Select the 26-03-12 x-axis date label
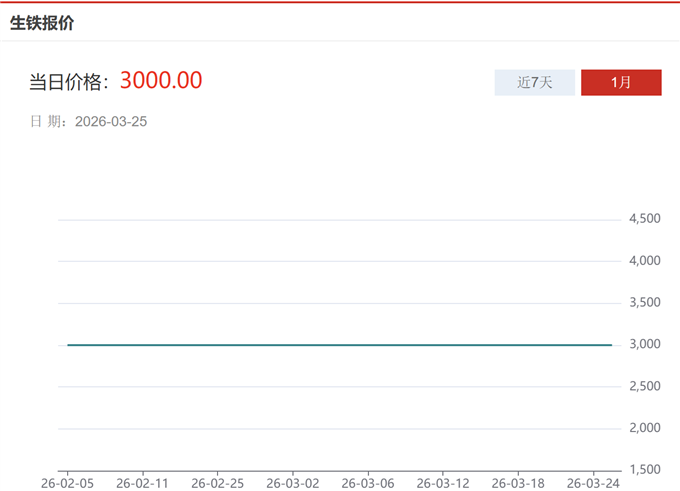Viewport: 680px width, 491px height. [443, 483]
